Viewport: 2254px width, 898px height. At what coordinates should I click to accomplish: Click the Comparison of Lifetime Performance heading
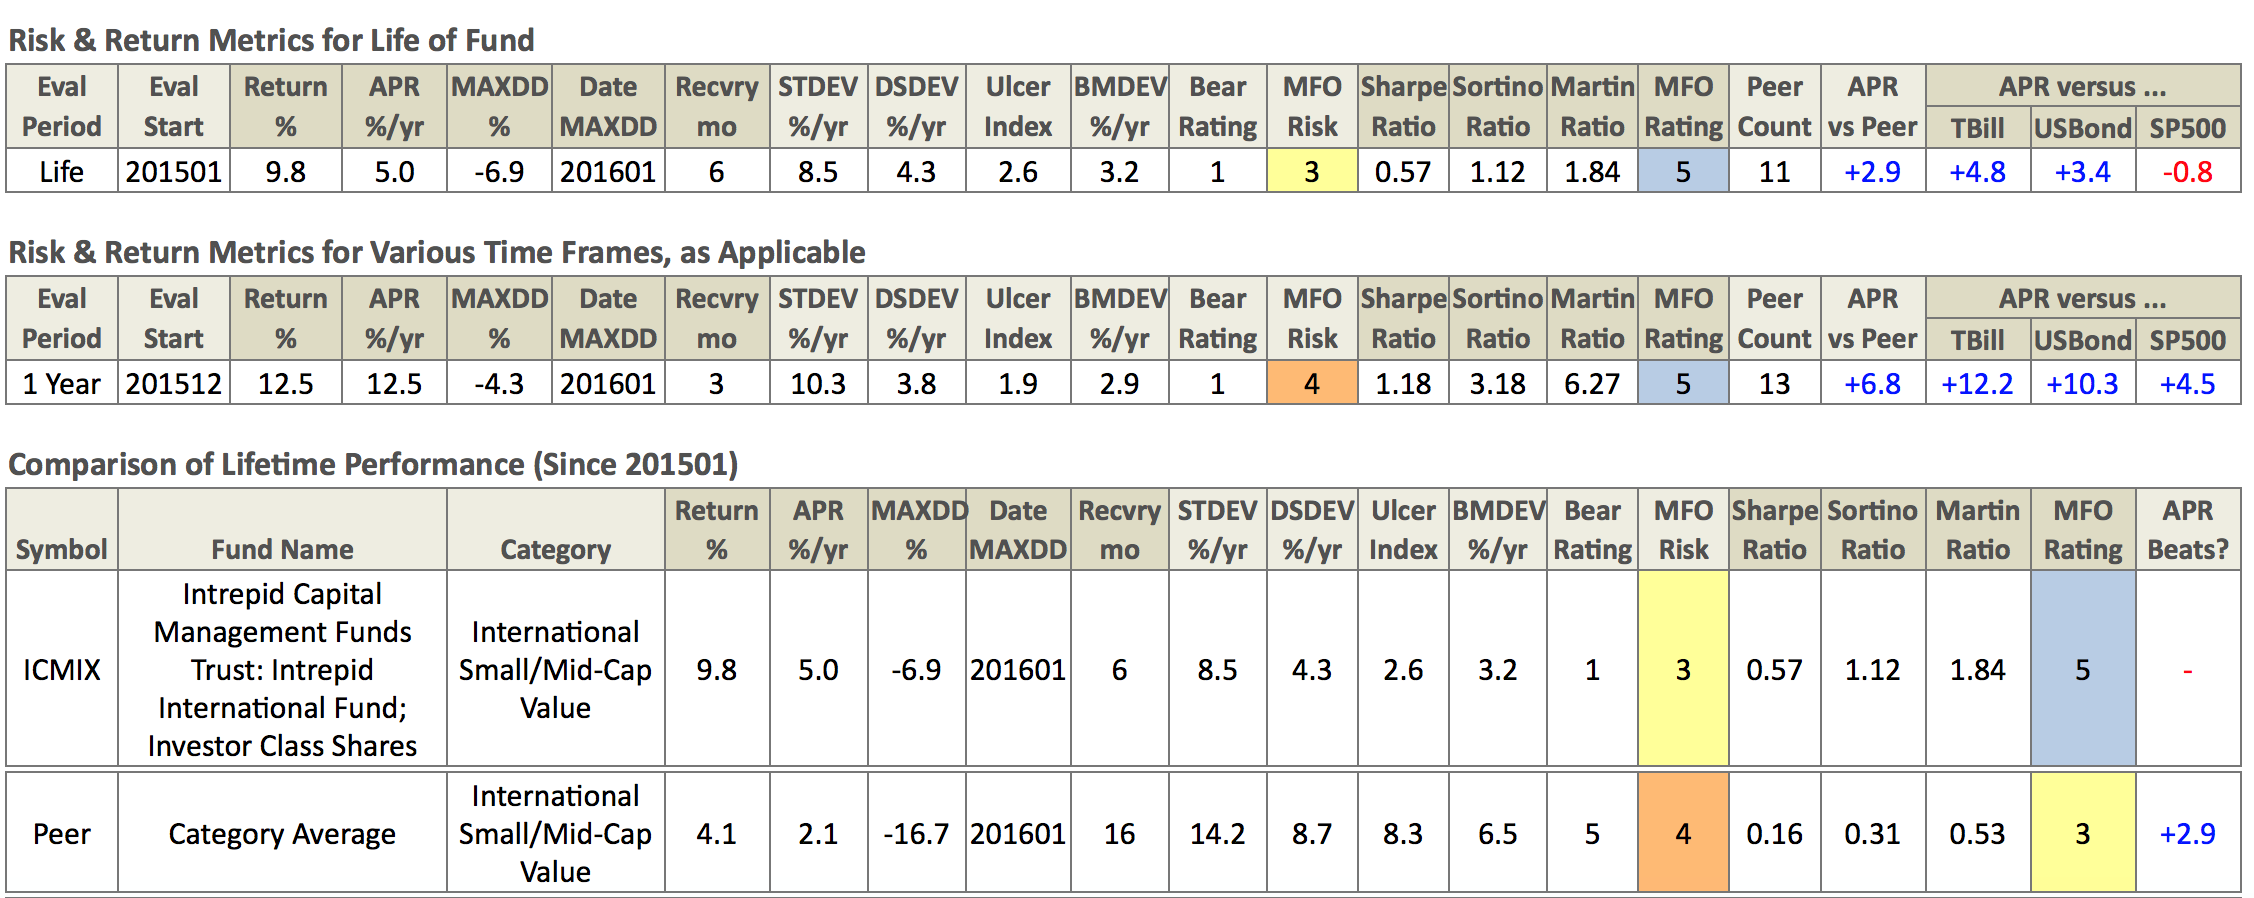(373, 464)
